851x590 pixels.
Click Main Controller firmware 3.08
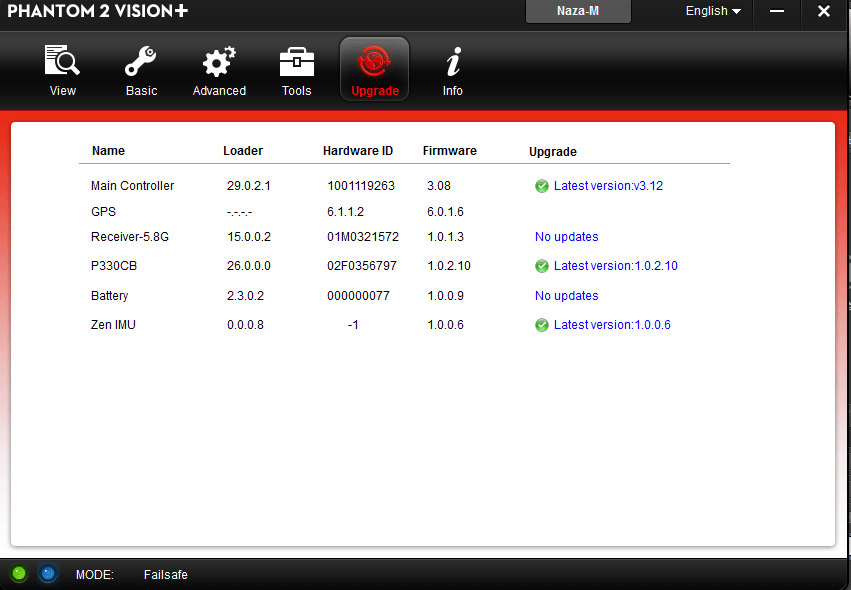439,186
